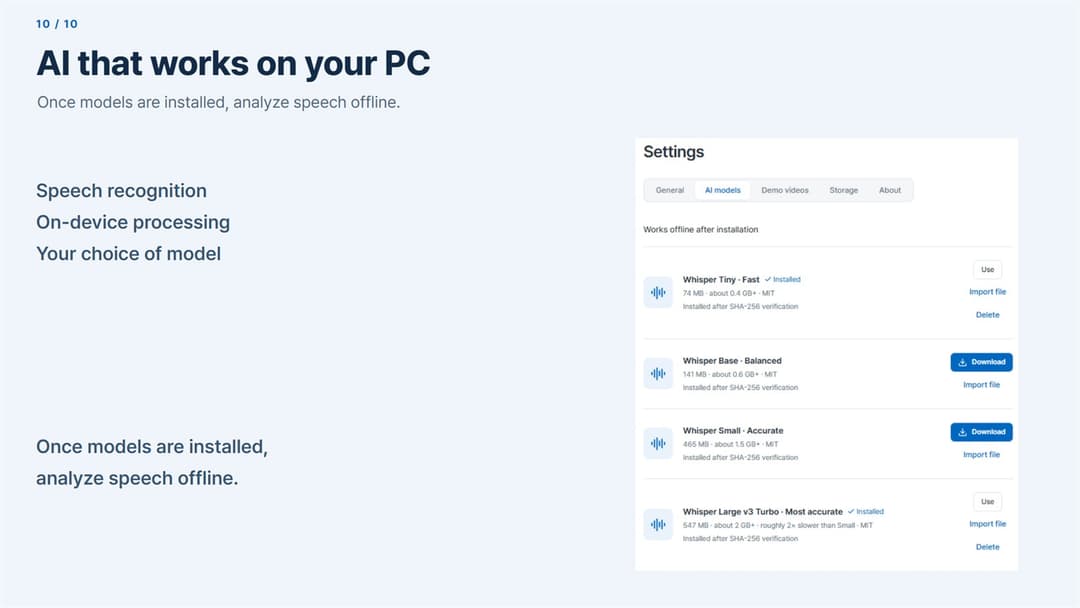Switch to the Demo videos tab
The width and height of the screenshot is (1080, 608).
pyautogui.click(x=785, y=190)
